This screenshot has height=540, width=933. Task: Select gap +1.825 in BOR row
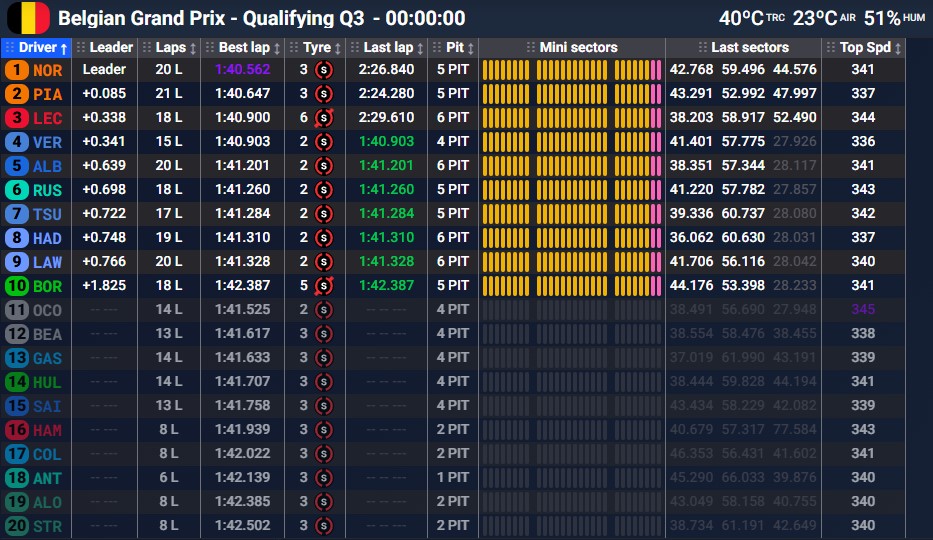pyautogui.click(x=104, y=285)
